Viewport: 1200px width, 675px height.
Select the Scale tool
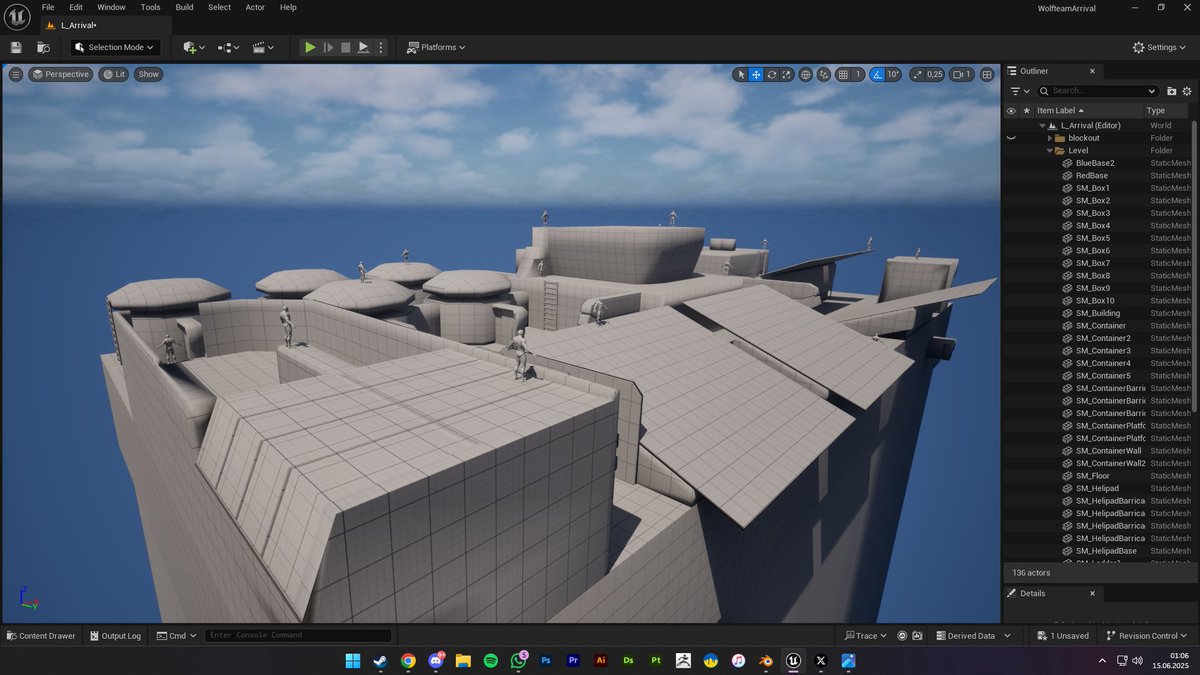[787, 74]
